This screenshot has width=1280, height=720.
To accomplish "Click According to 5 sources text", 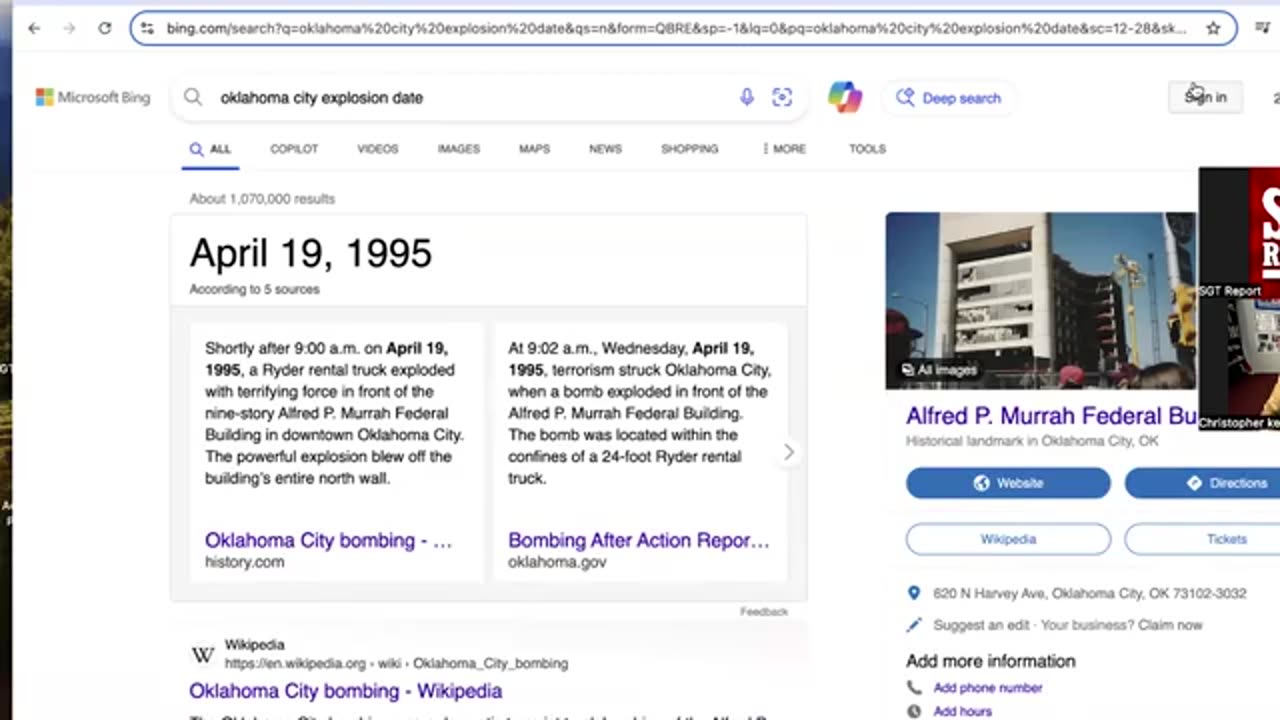I will coord(255,289).
